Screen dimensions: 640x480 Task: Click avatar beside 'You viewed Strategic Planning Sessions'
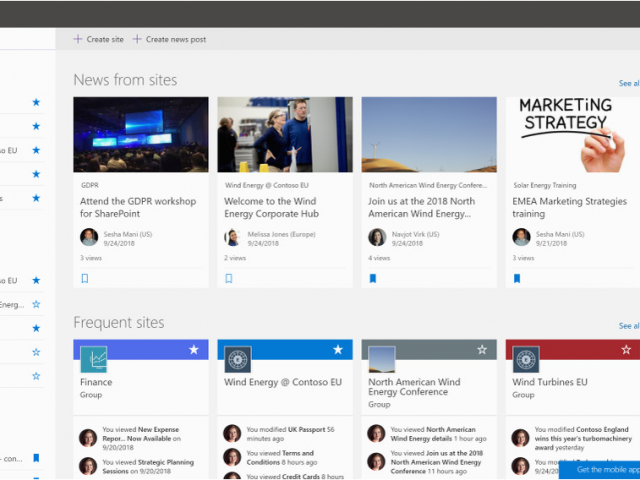(x=88, y=466)
